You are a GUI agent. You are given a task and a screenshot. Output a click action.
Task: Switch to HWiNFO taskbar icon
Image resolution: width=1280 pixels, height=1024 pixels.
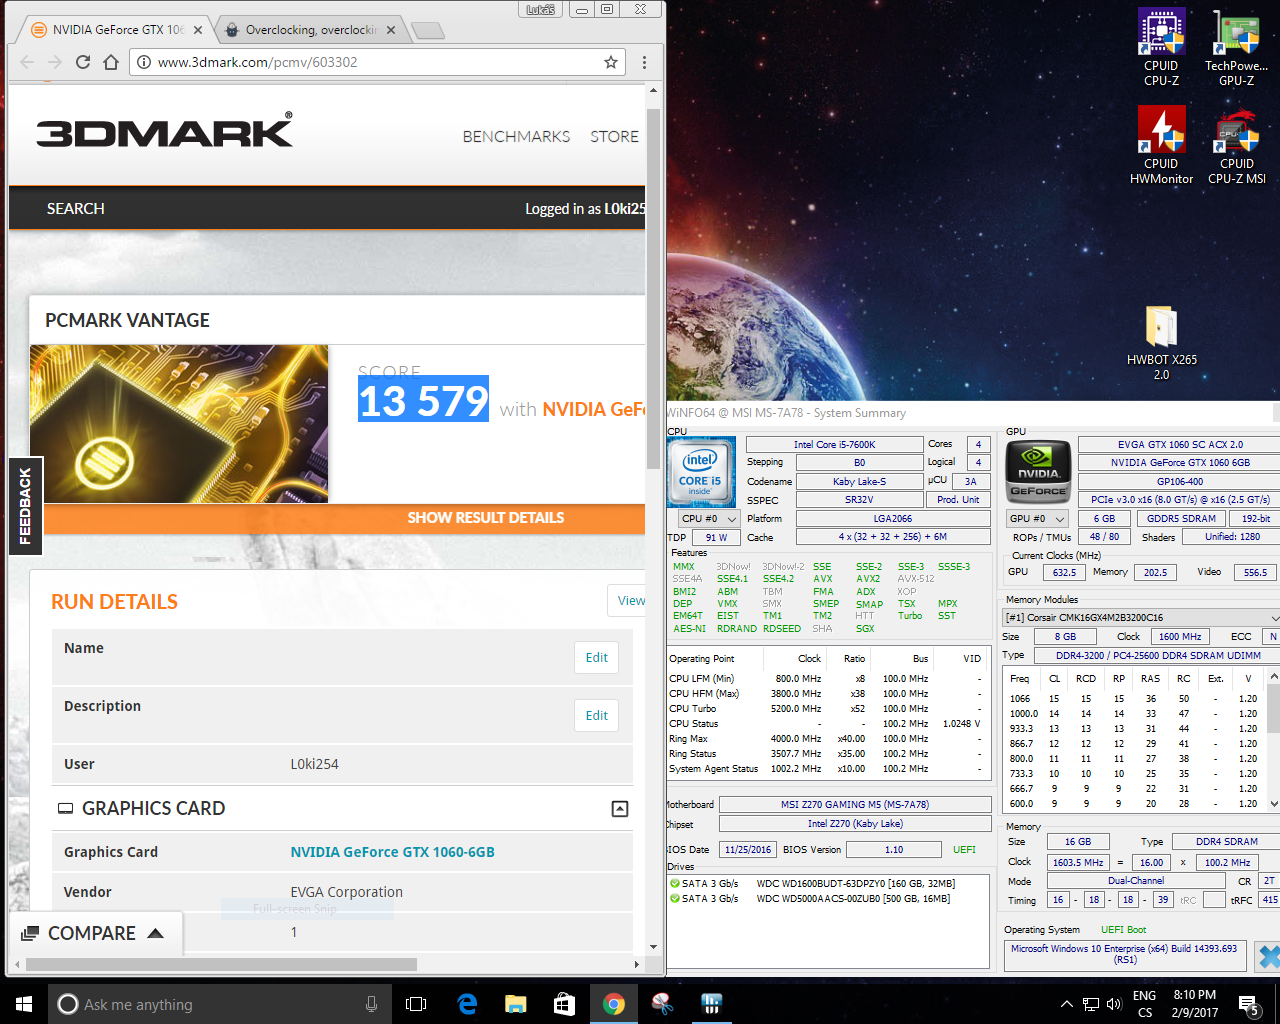[711, 1004]
